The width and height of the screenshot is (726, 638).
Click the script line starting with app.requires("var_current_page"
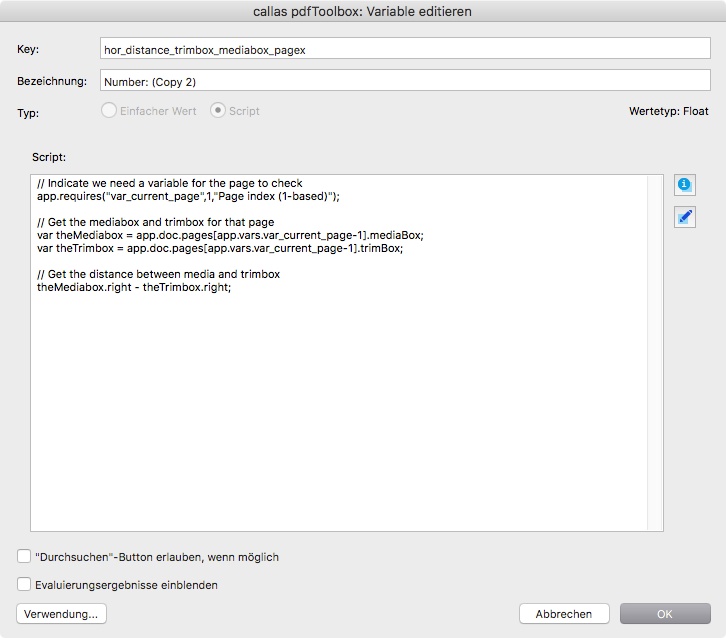click(x=188, y=196)
